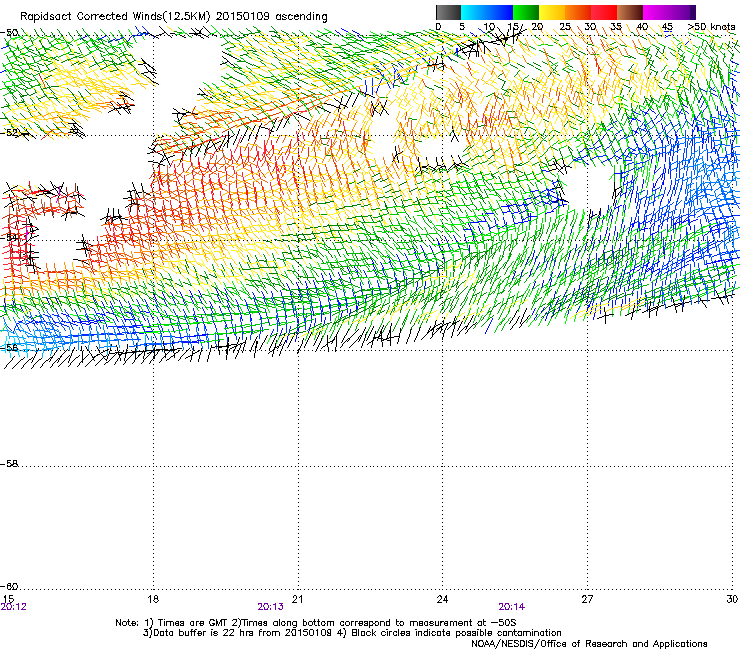Click the '25' legend scale label
This screenshot has height=650, width=740.
tap(565, 27)
